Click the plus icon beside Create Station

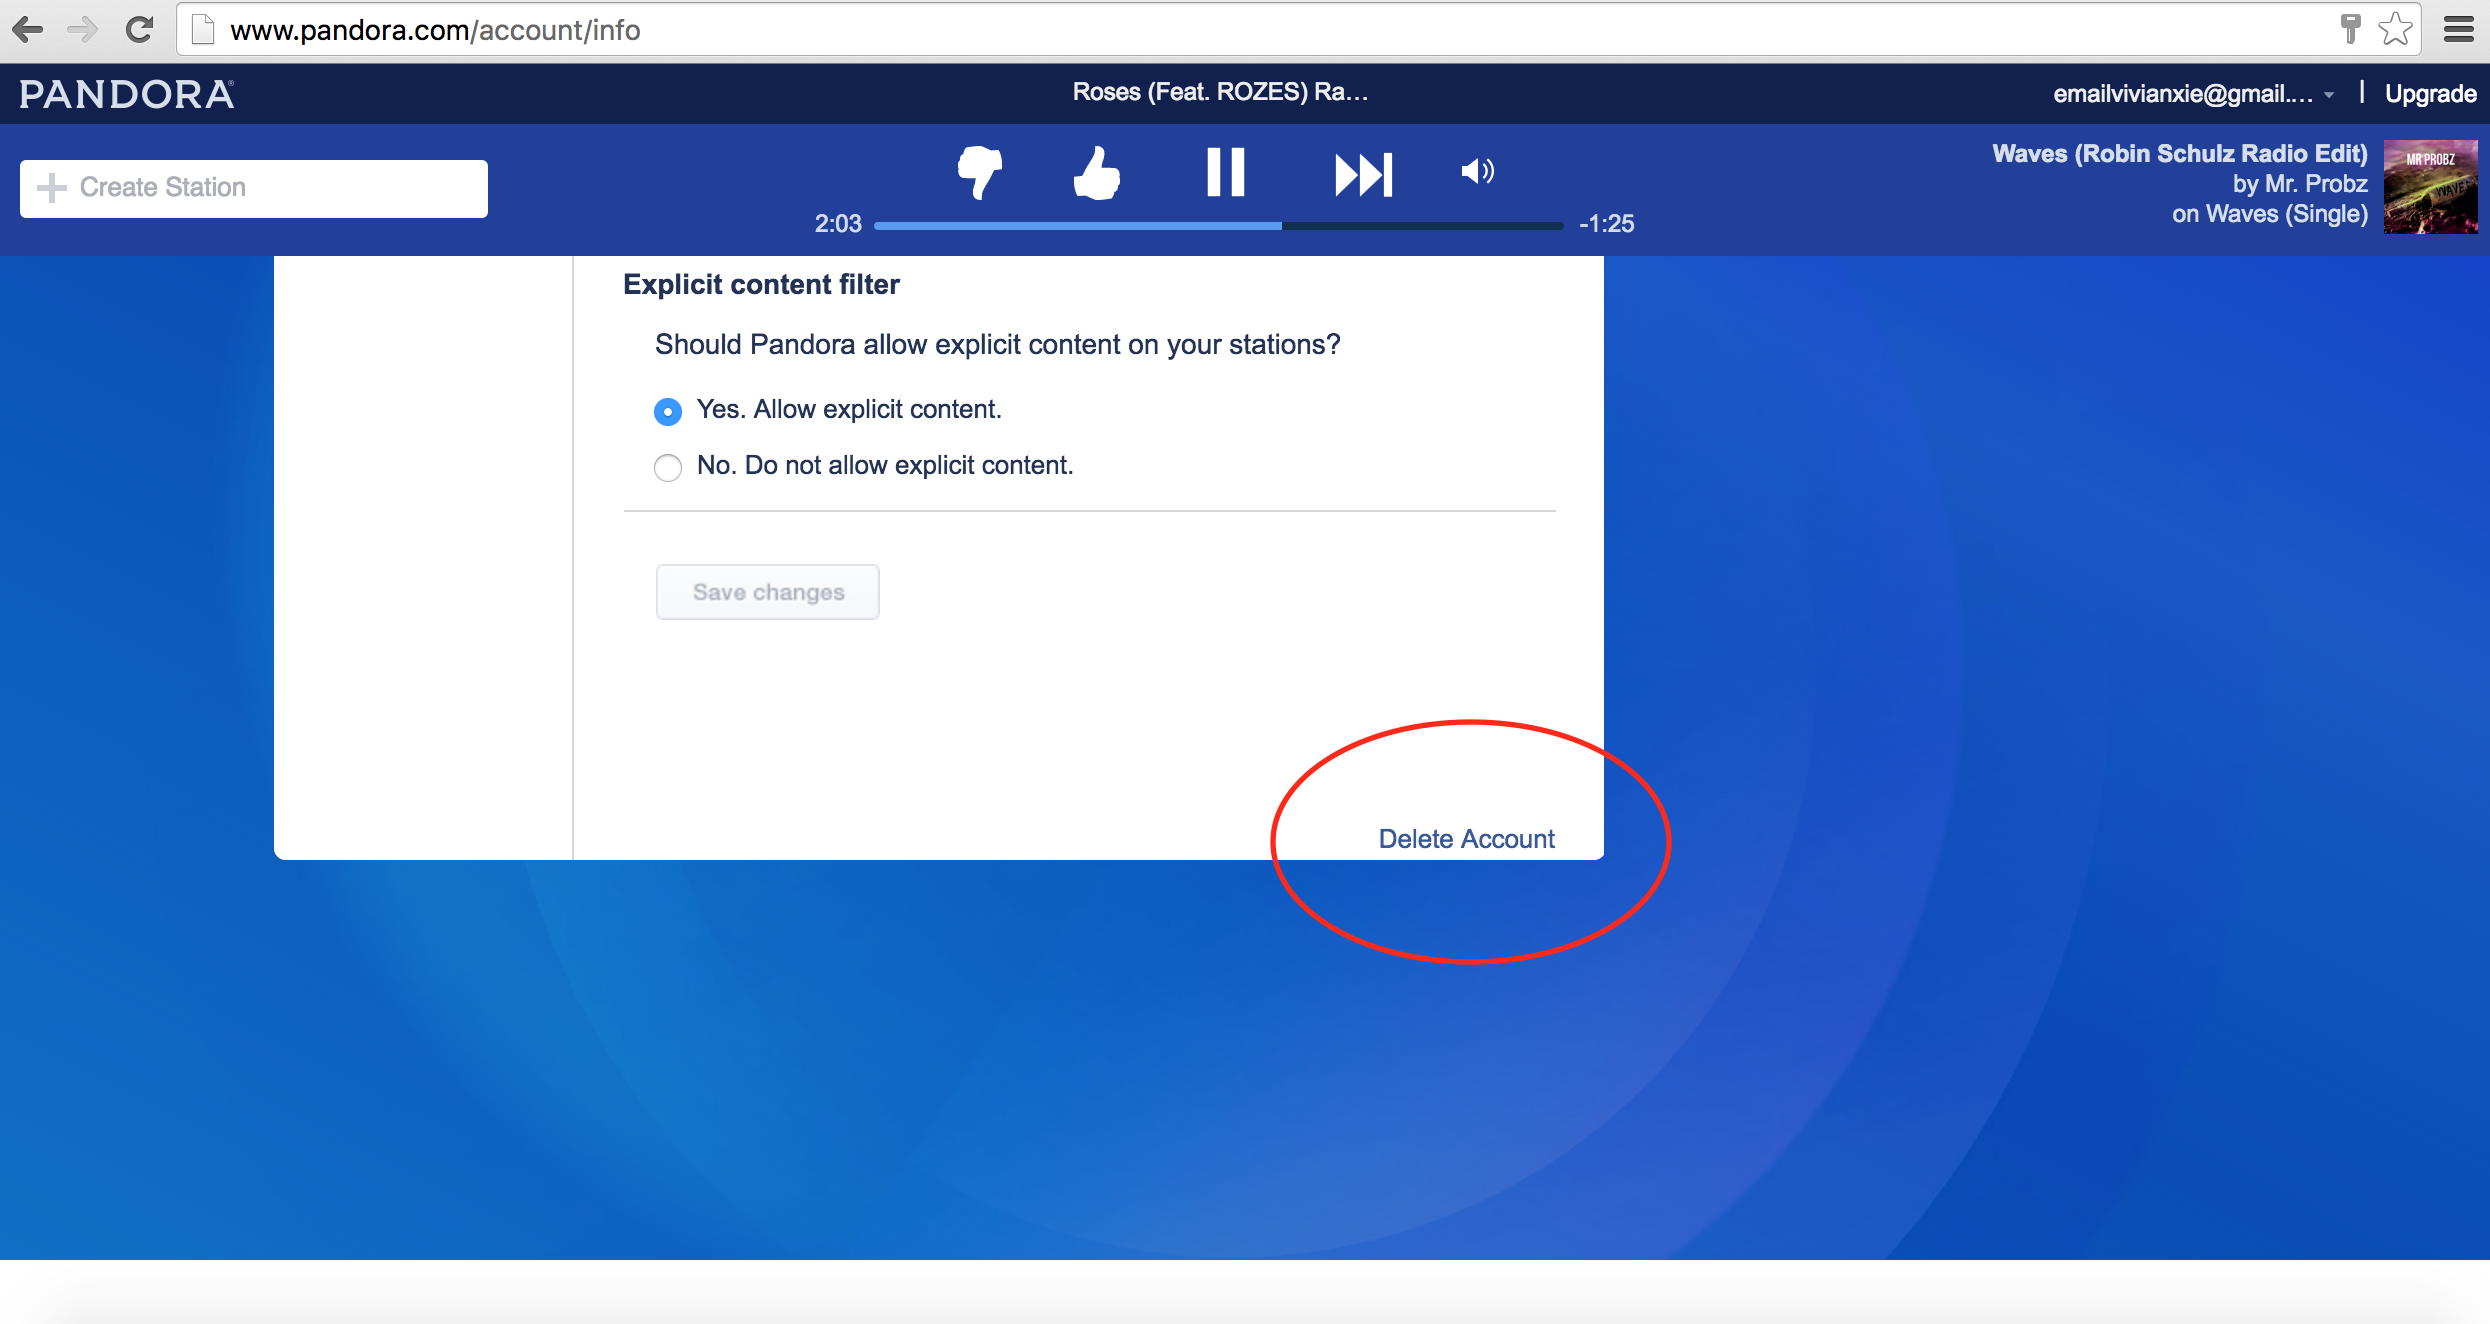point(51,188)
